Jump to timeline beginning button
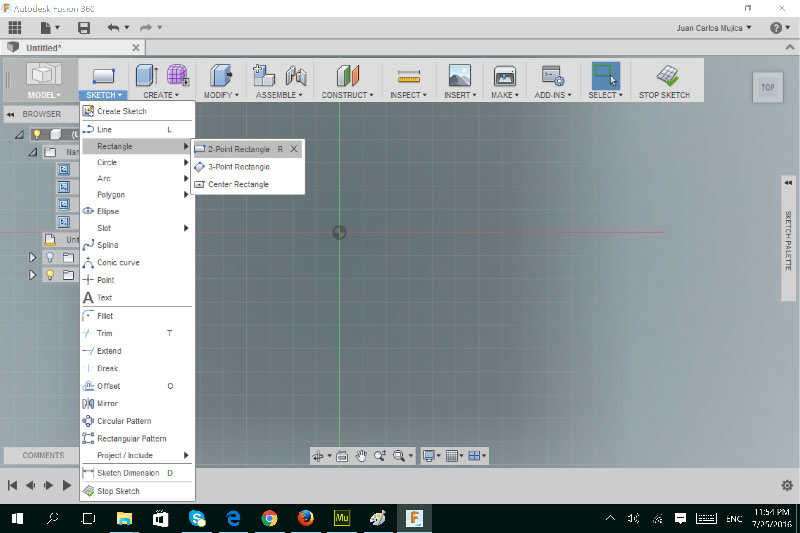 pyautogui.click(x=12, y=485)
